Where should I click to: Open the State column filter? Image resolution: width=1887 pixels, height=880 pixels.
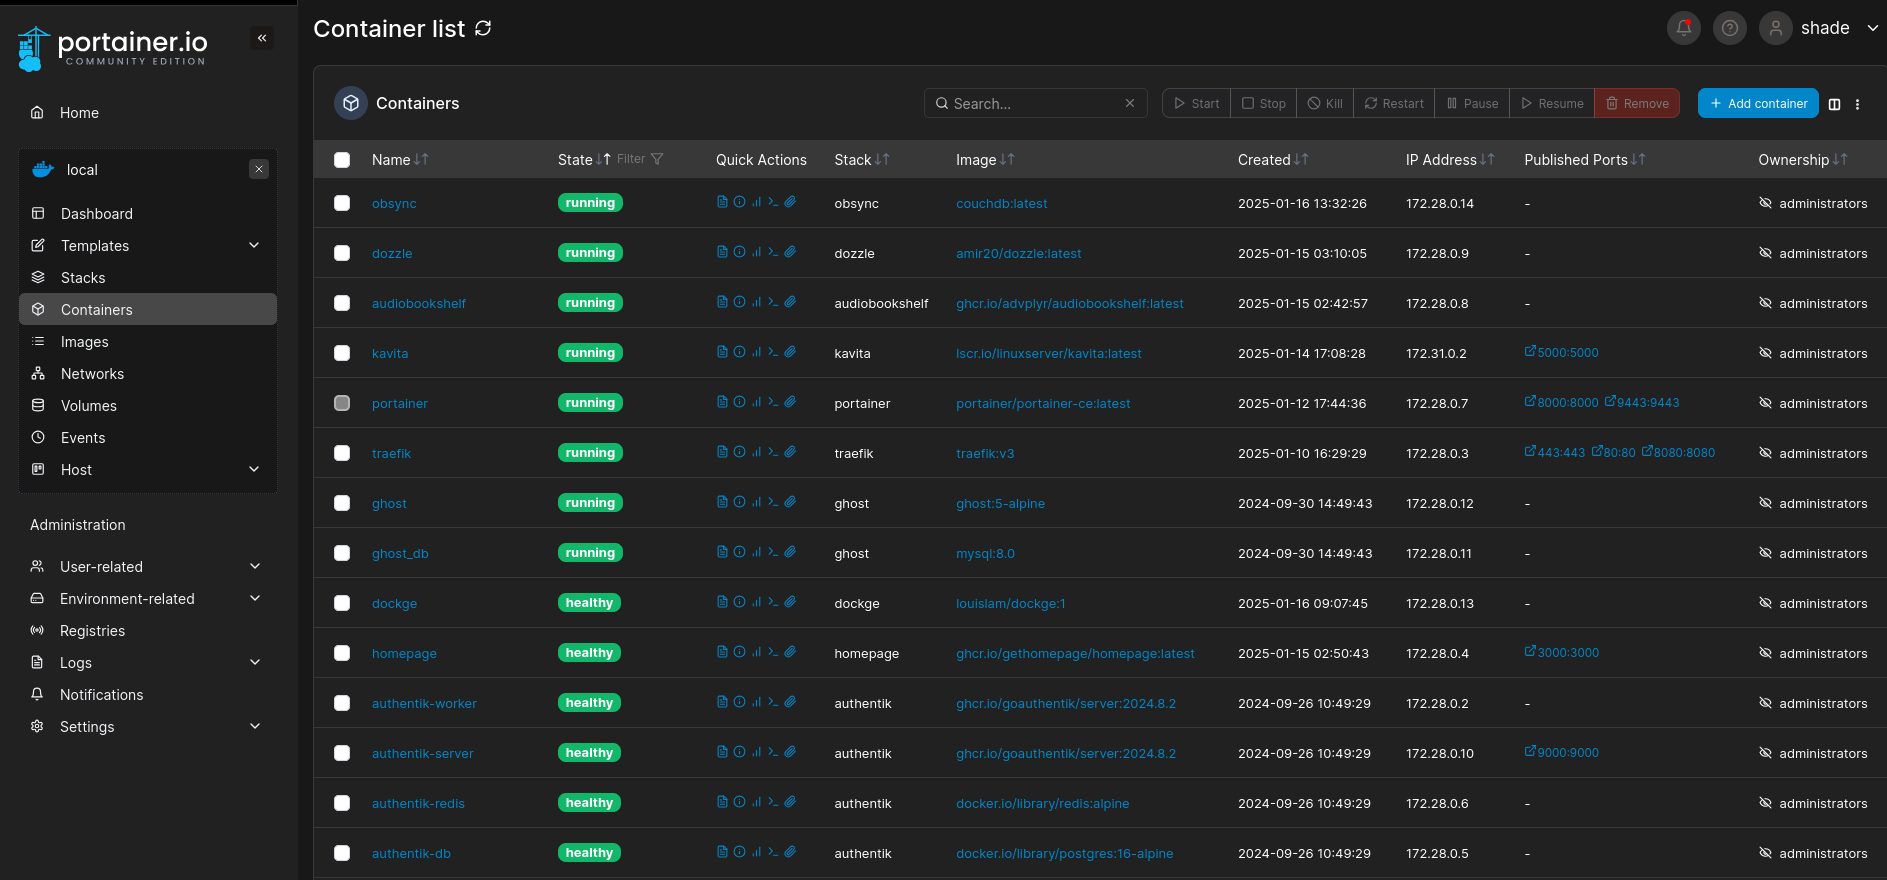pos(640,159)
